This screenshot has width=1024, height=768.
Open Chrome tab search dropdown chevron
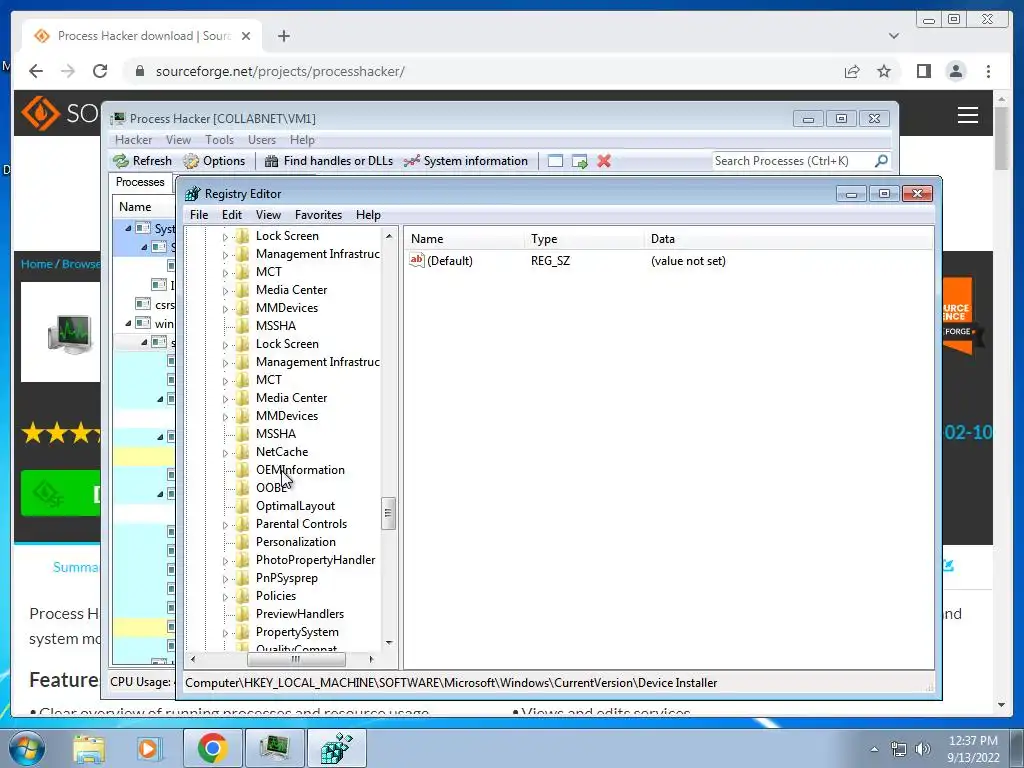894,36
